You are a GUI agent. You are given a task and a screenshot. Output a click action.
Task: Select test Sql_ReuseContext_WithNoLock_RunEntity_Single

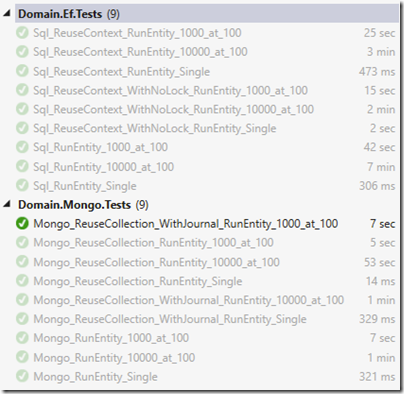pyautogui.click(x=154, y=128)
